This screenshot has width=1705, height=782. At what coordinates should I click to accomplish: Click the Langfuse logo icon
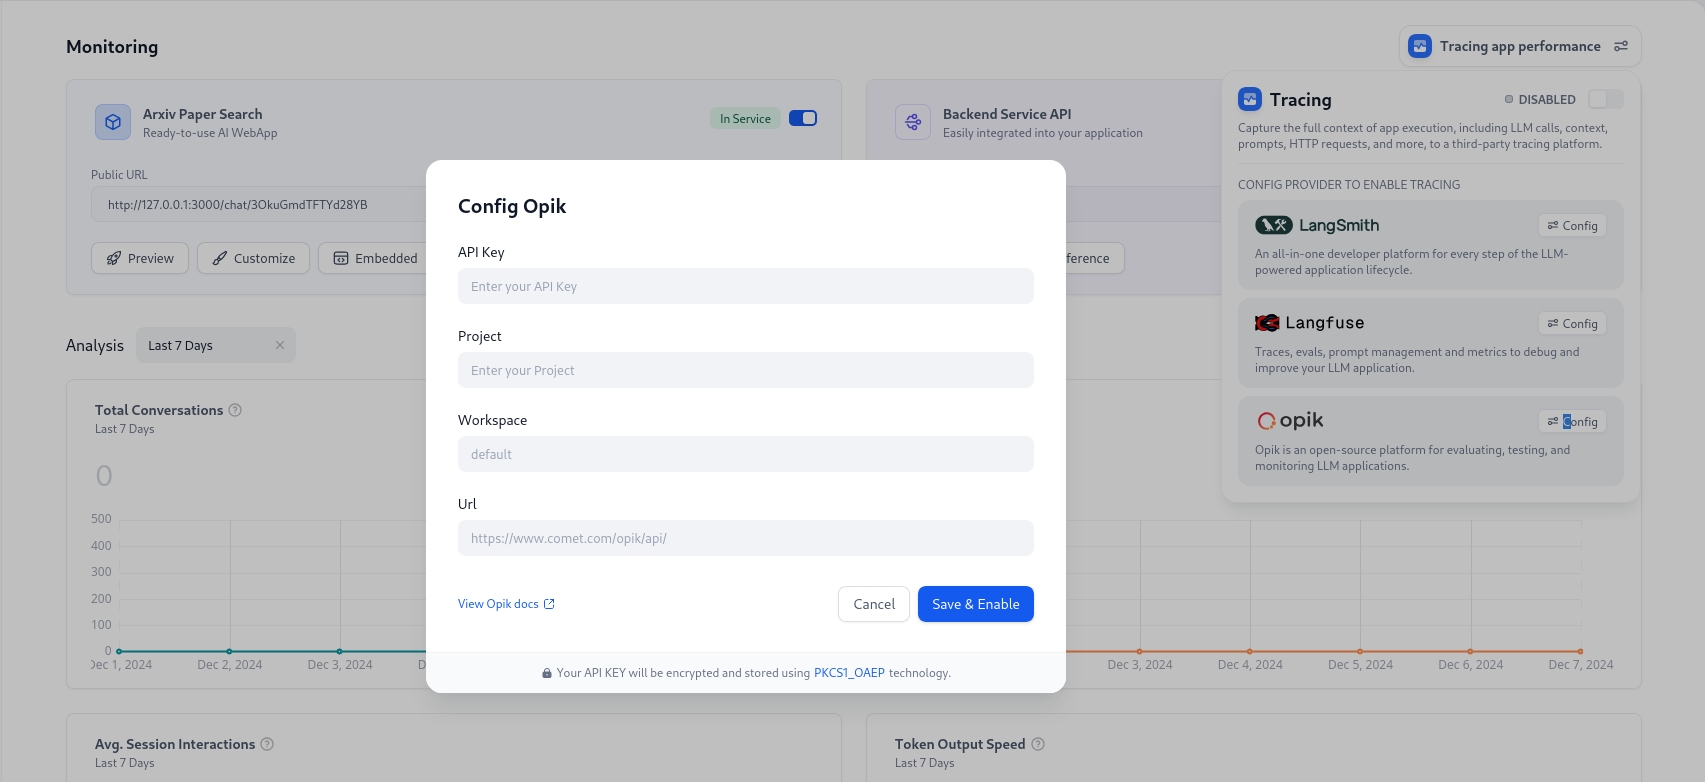click(1267, 323)
